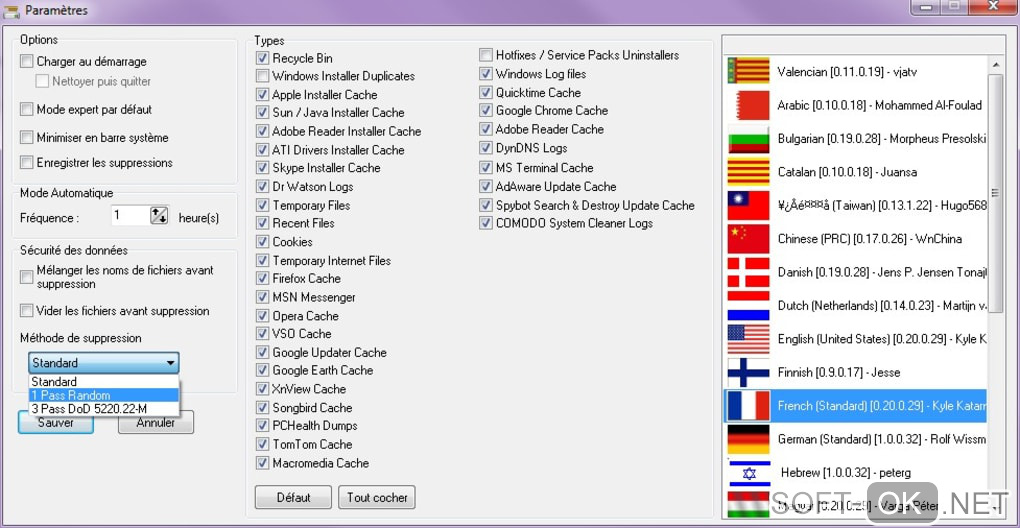Image resolution: width=1020 pixels, height=528 pixels.
Task: Uncheck Opera Cache
Action: (x=262, y=316)
